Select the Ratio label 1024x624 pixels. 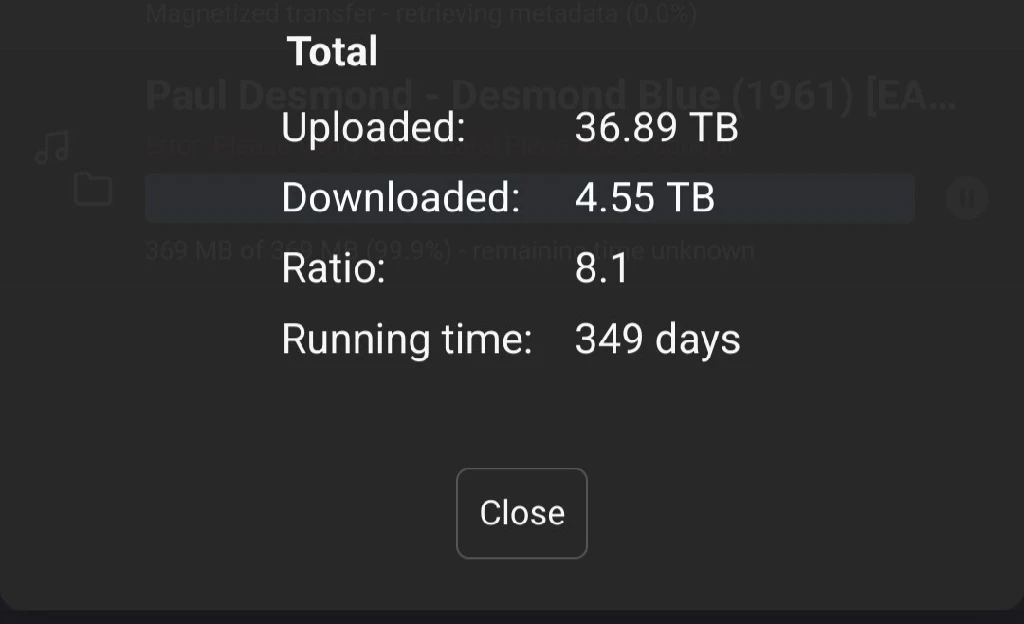pyautogui.click(x=333, y=268)
